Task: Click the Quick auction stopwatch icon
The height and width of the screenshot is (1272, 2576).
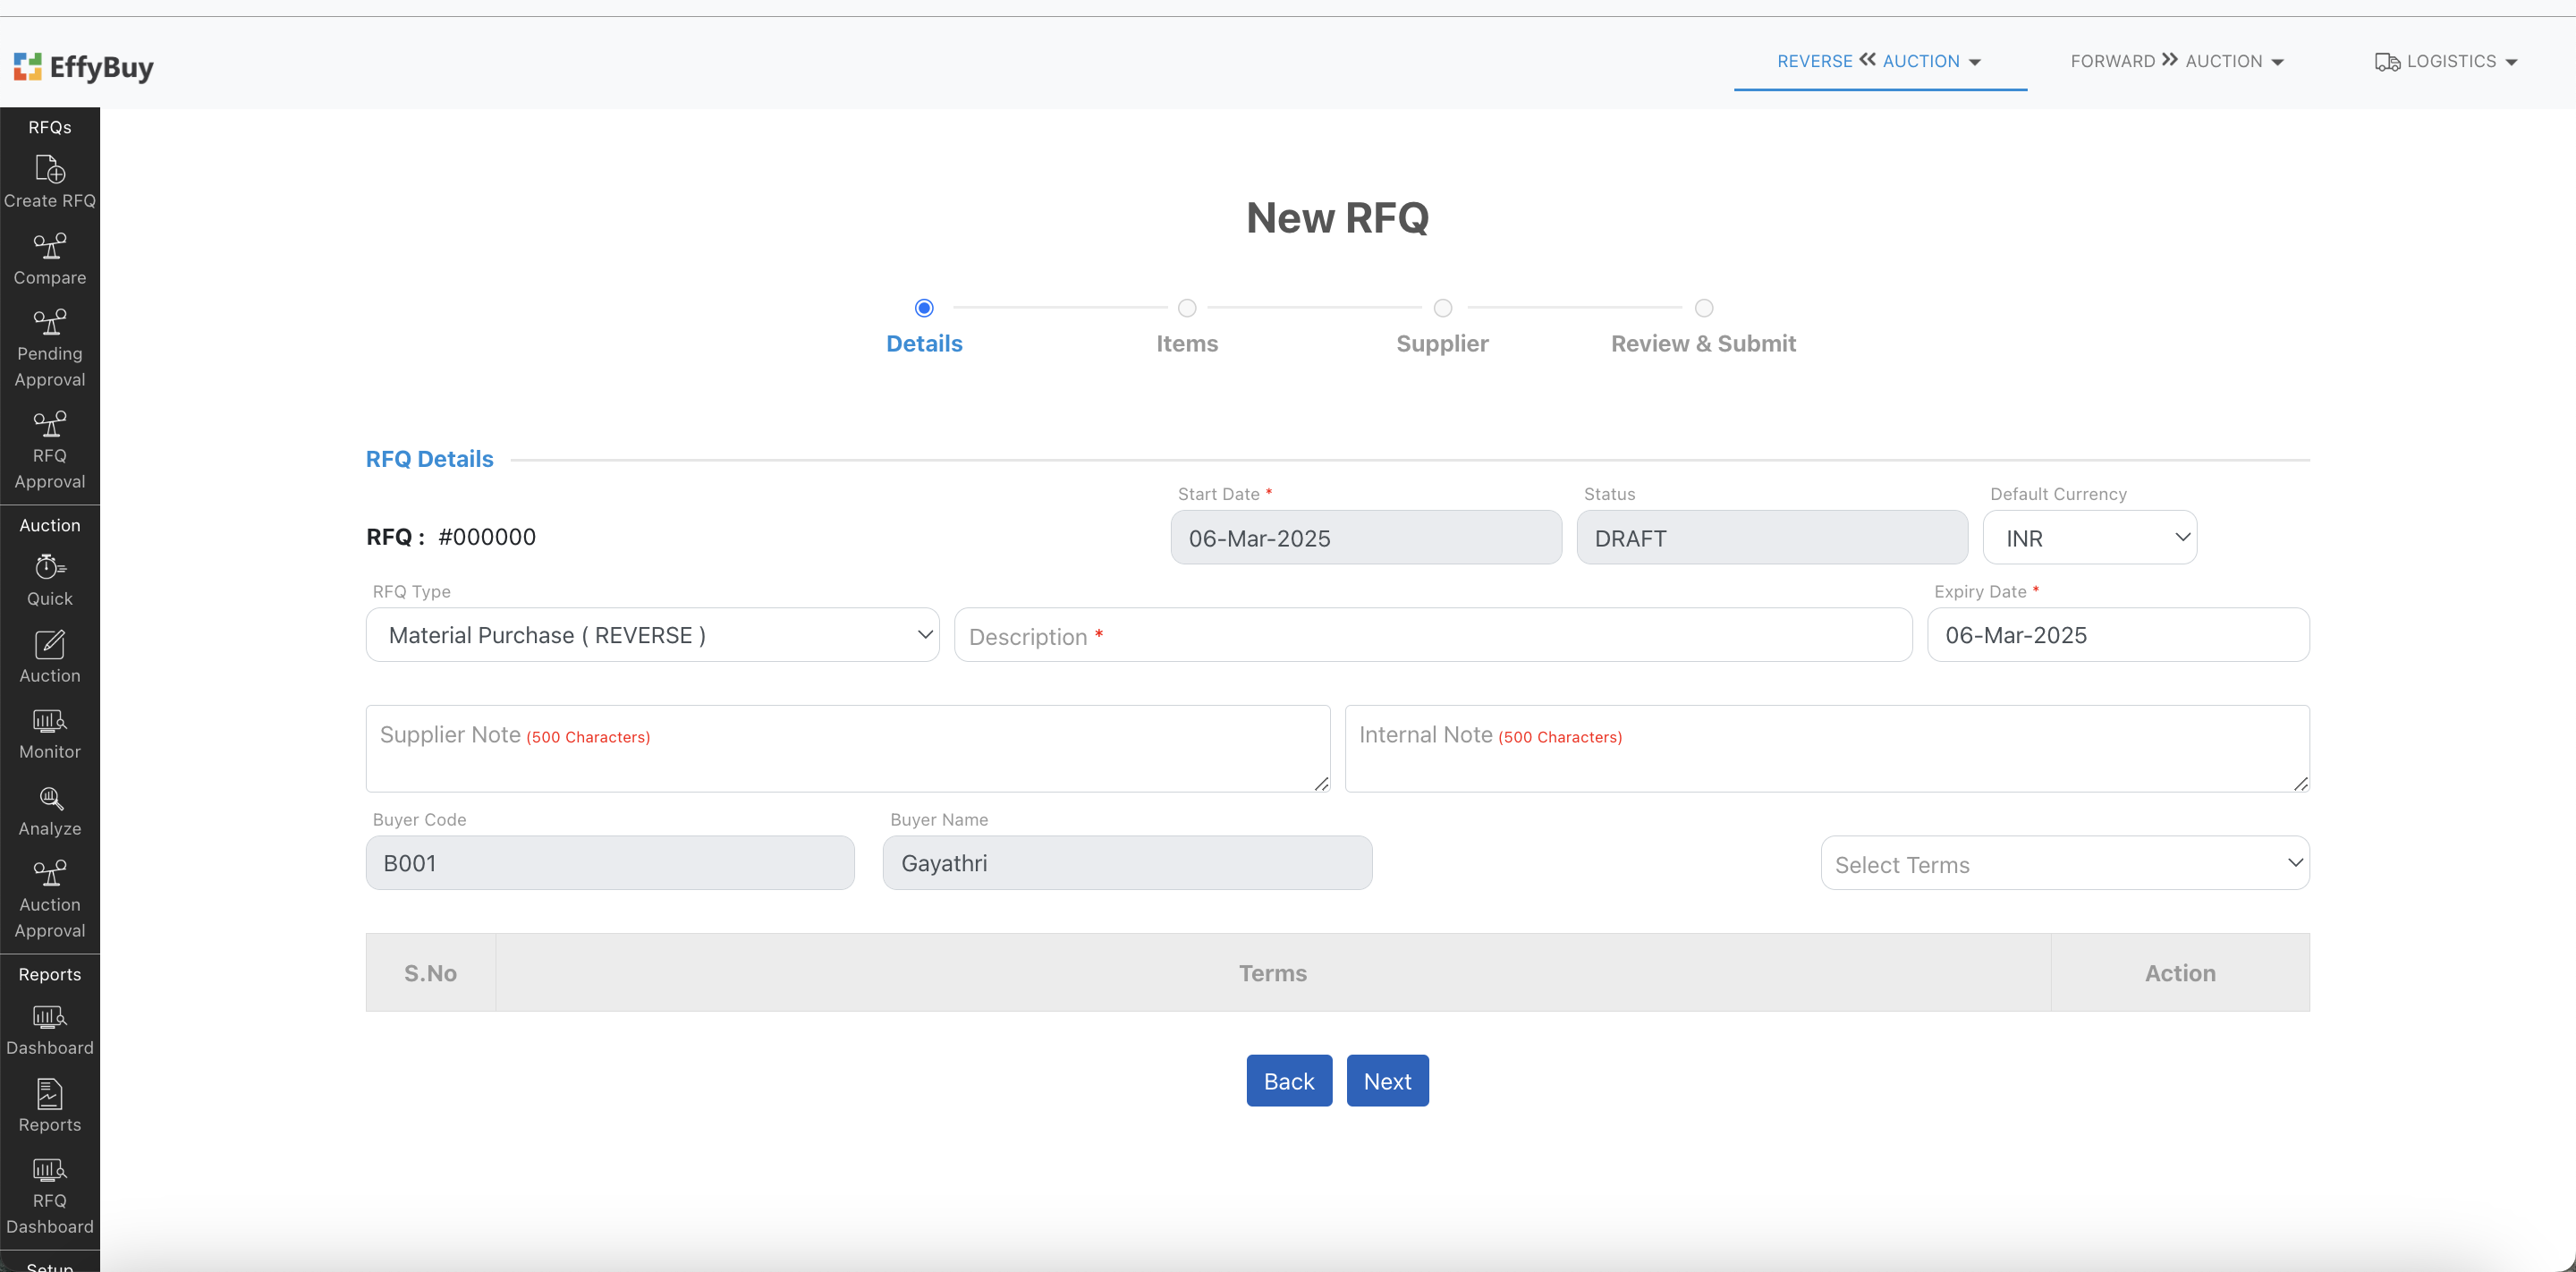Action: point(50,567)
